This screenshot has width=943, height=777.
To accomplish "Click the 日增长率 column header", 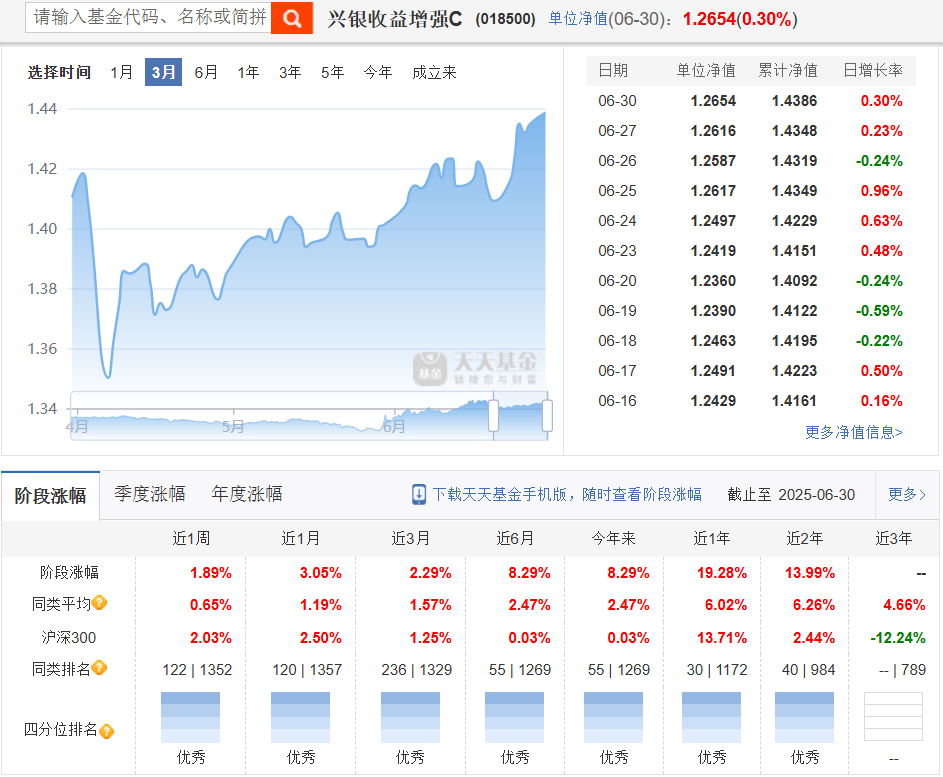I will tap(873, 70).
